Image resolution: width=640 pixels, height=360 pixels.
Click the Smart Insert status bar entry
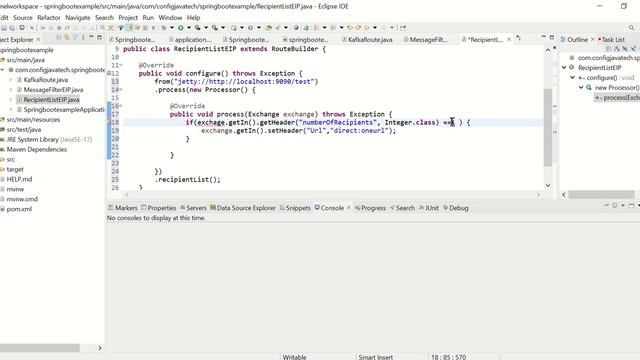pyautogui.click(x=376, y=357)
